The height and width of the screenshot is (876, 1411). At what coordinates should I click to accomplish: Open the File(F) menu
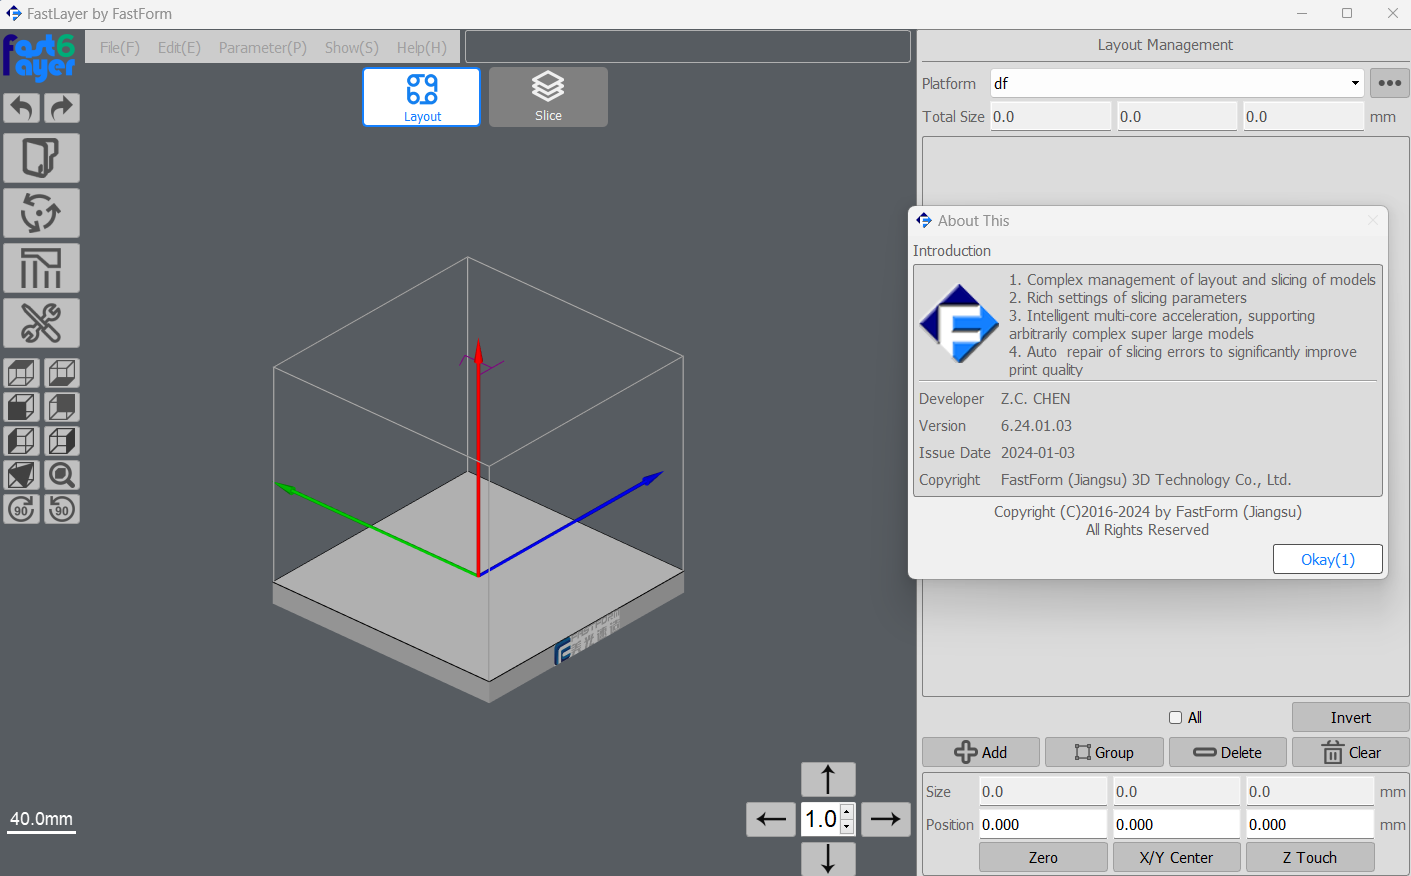tap(120, 47)
